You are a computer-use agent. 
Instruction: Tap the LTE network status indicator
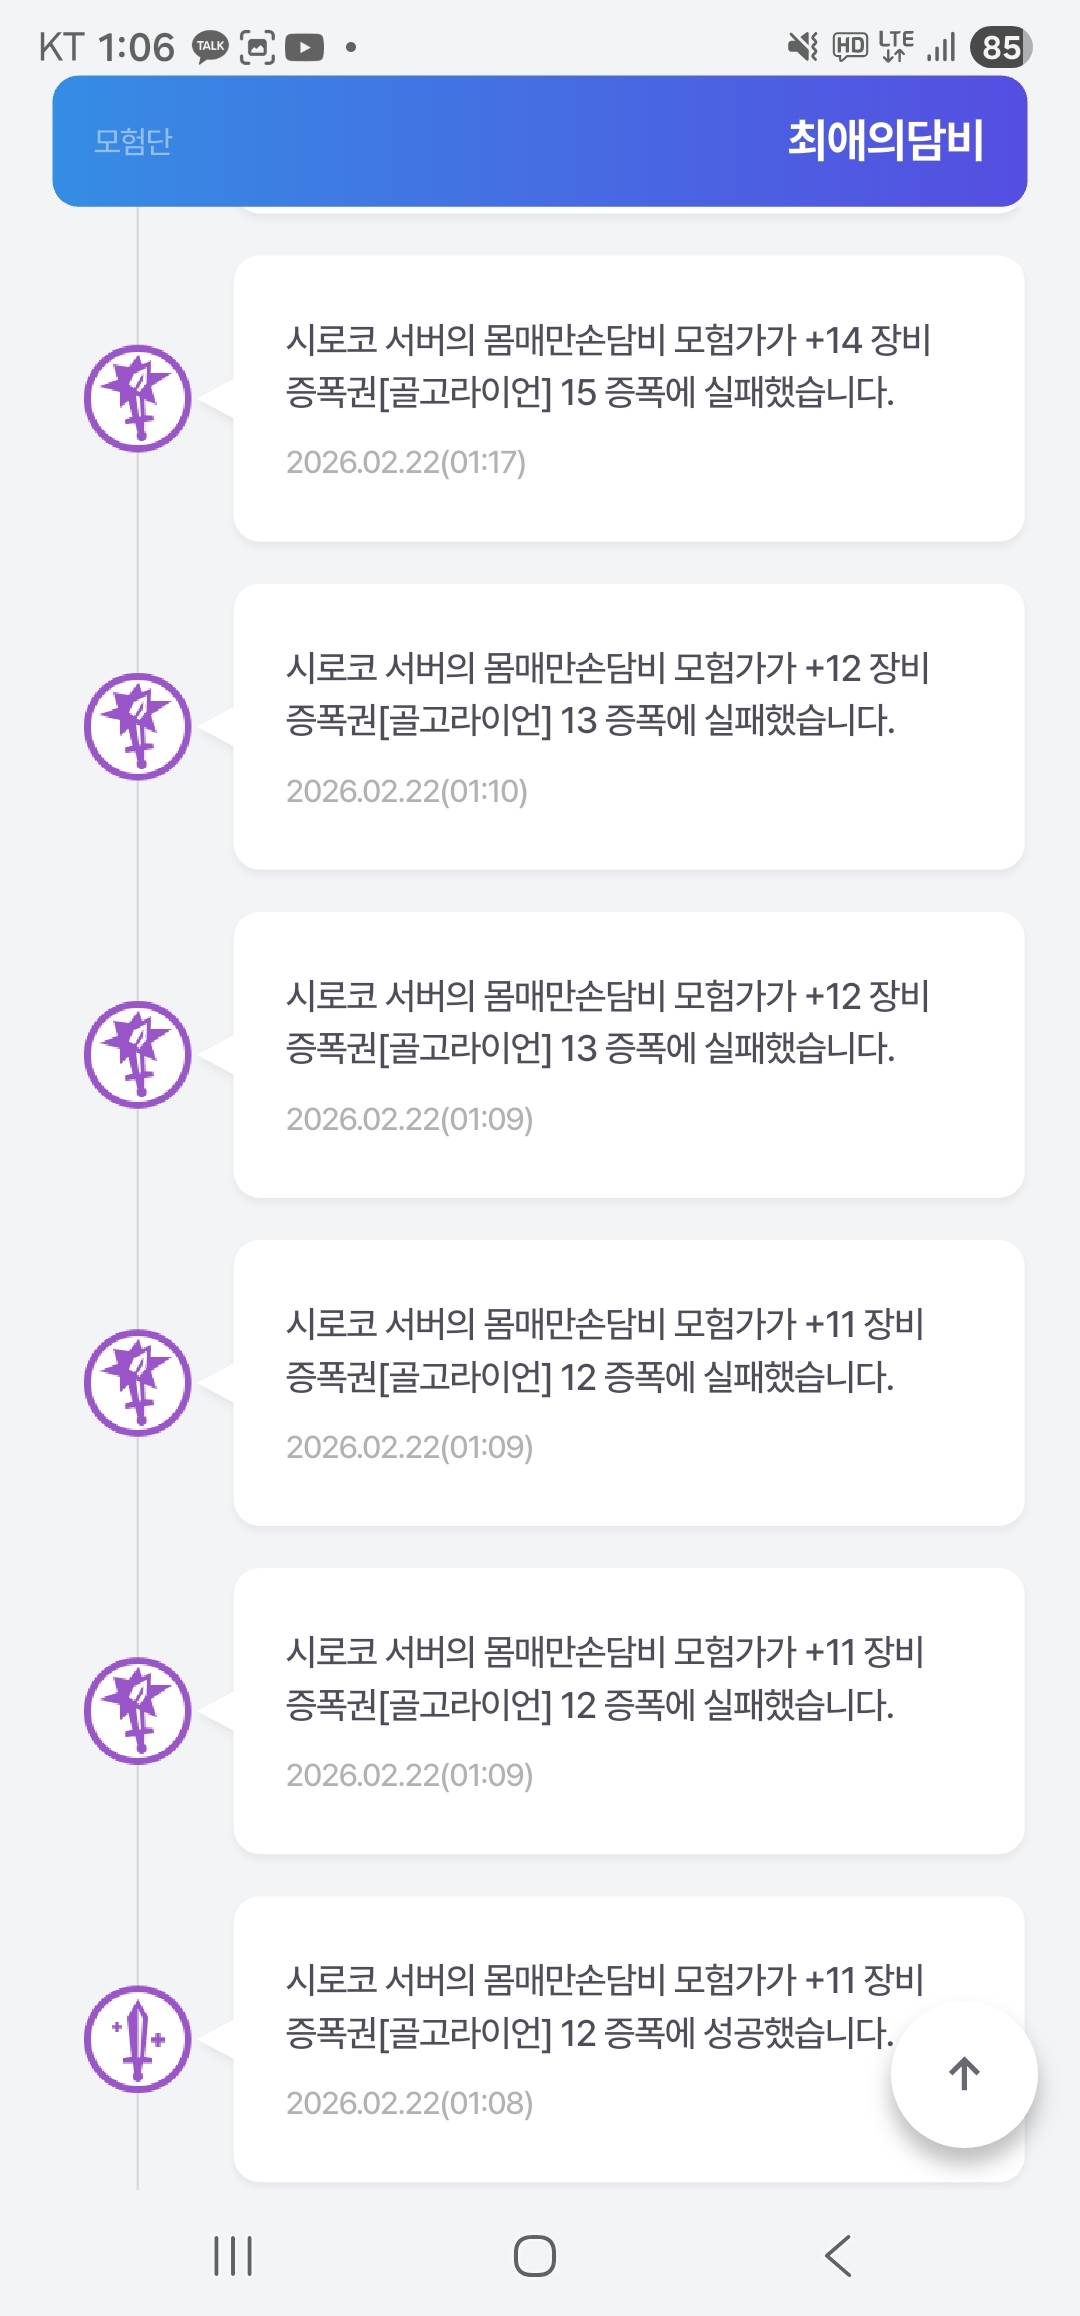point(896,46)
